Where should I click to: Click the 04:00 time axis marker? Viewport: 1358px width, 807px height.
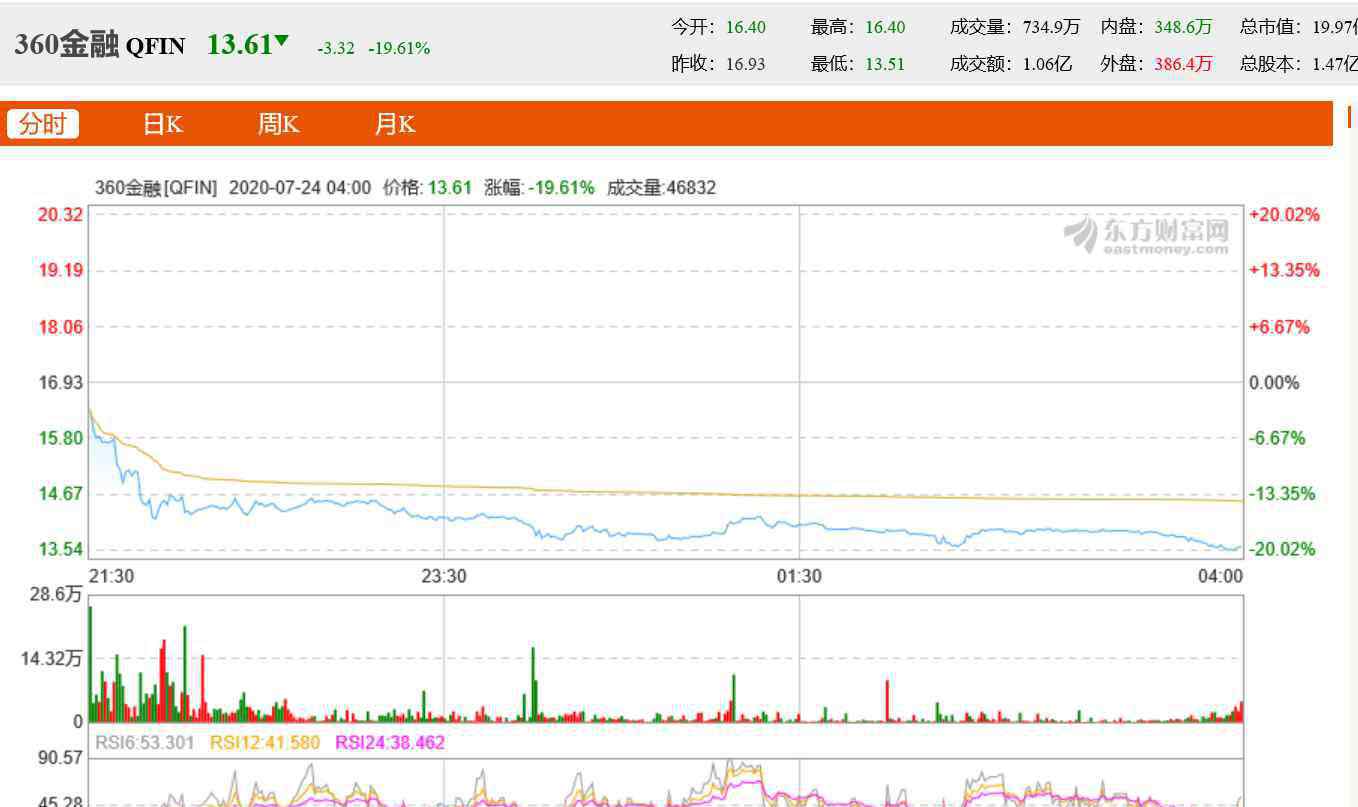(1221, 576)
